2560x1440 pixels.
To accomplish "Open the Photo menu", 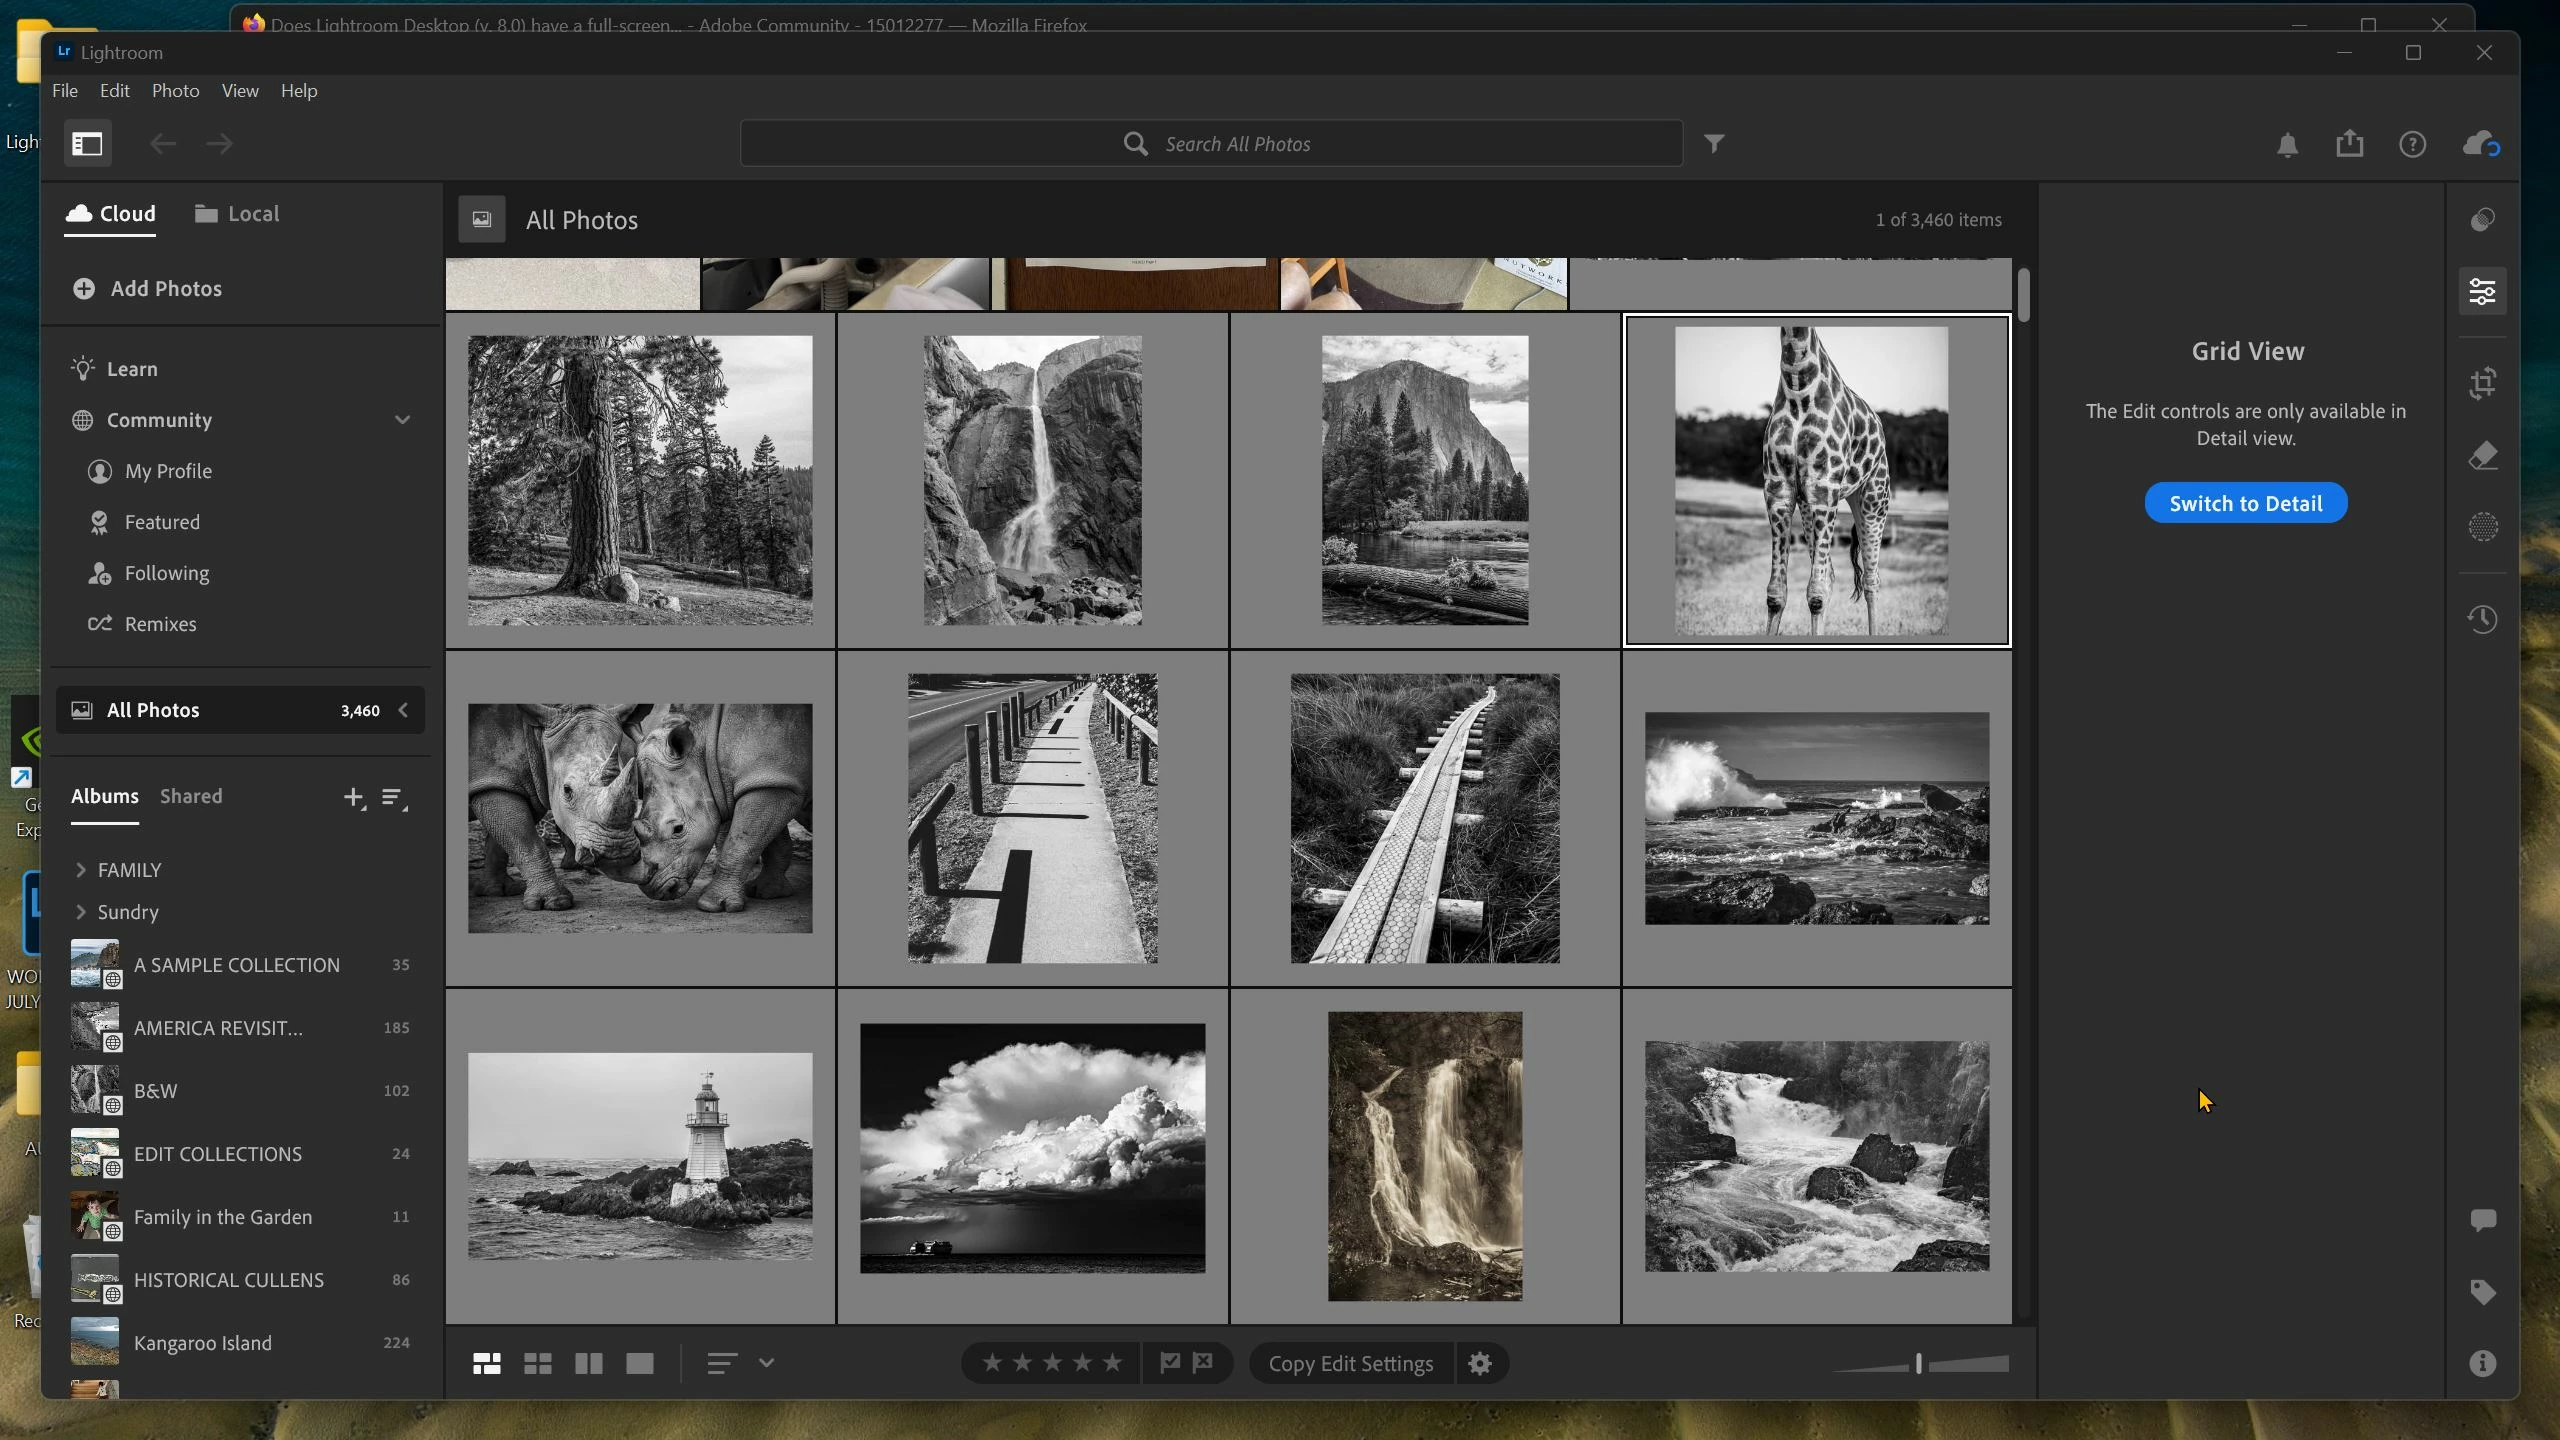I will 175,91.
